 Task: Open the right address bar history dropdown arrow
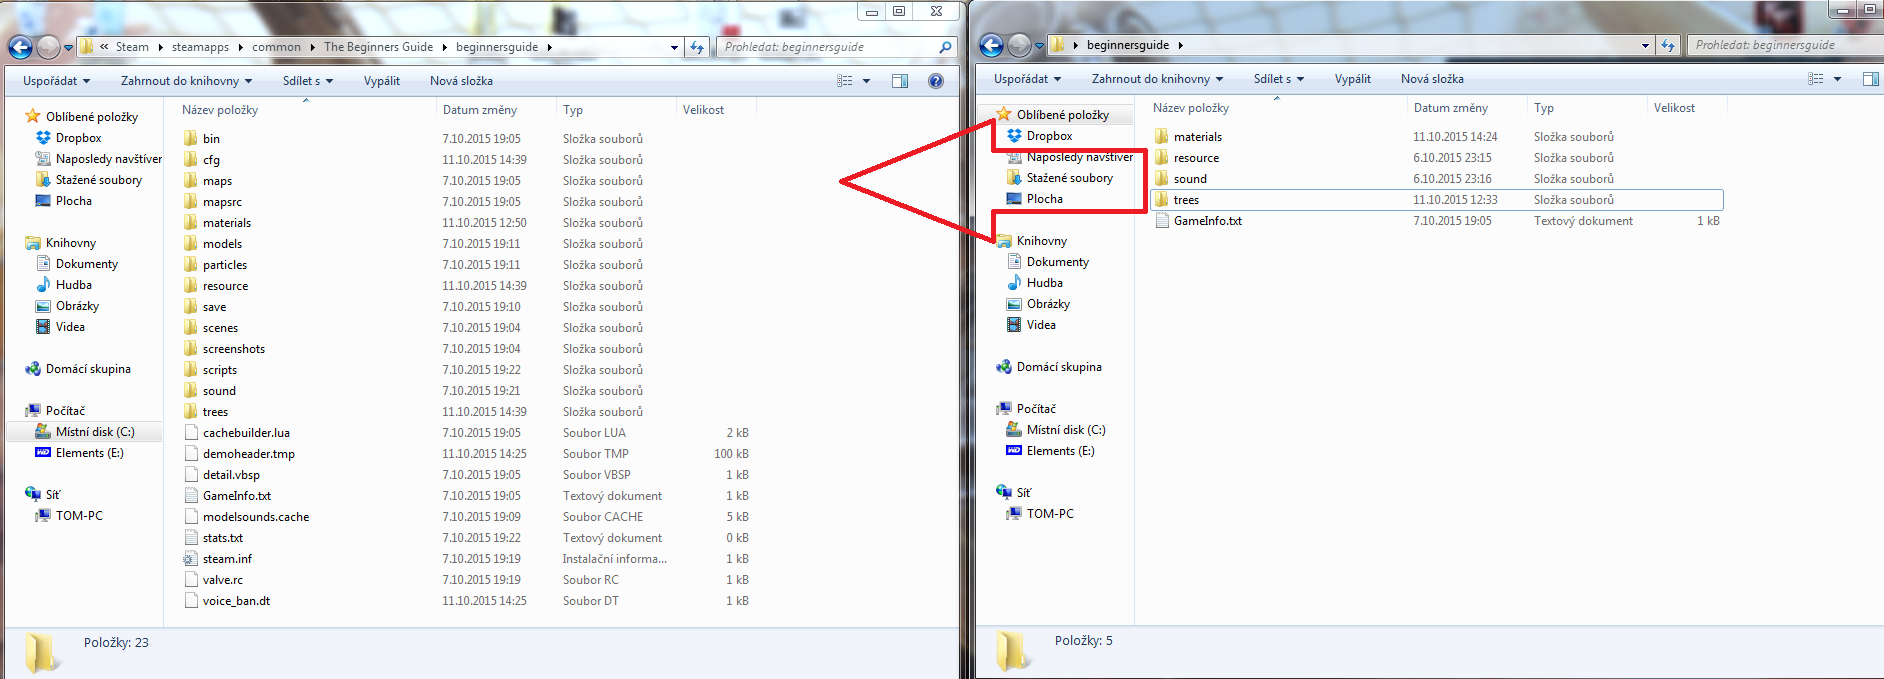1645,45
